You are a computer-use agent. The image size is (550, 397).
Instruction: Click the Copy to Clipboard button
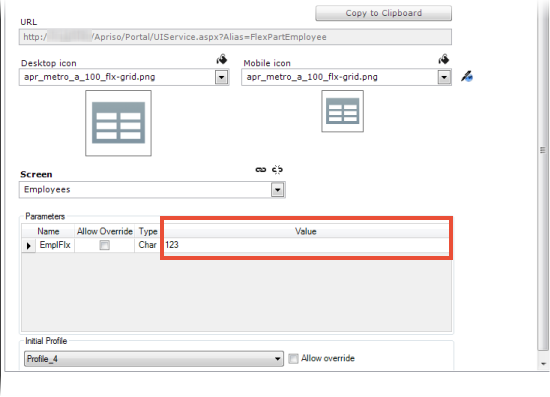[x=383, y=13]
